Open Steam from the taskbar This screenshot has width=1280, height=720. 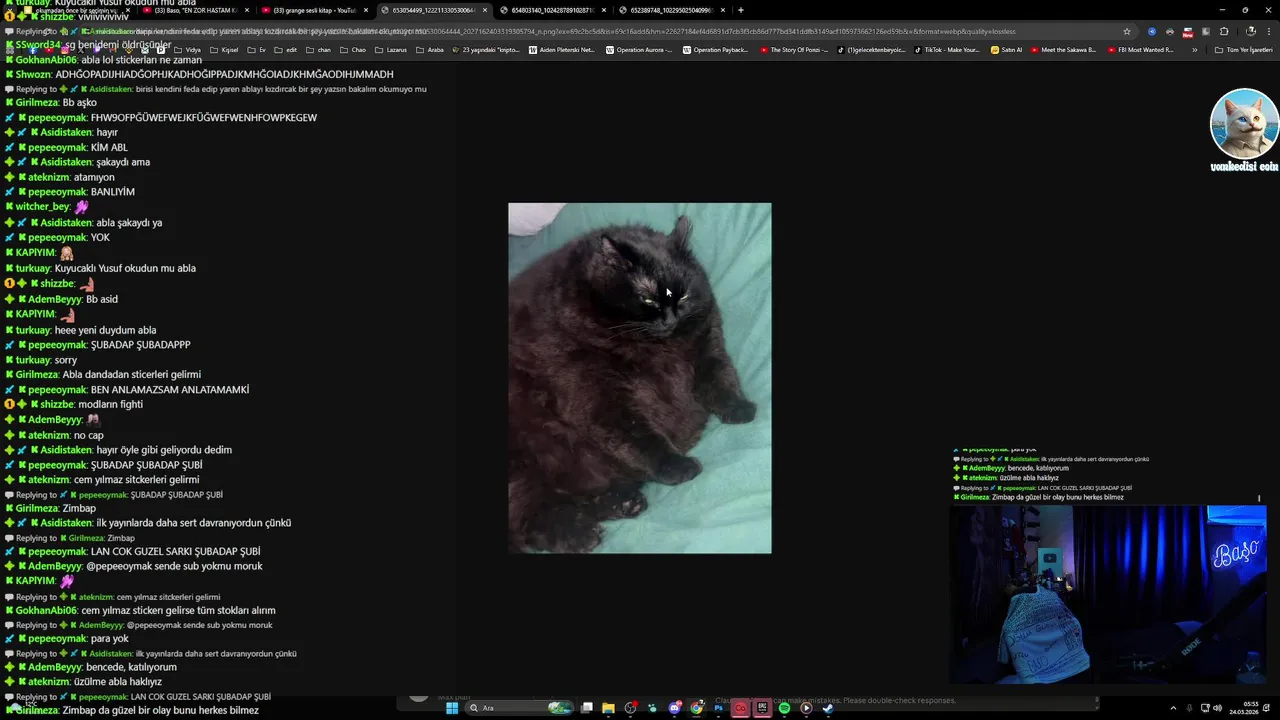[828, 708]
